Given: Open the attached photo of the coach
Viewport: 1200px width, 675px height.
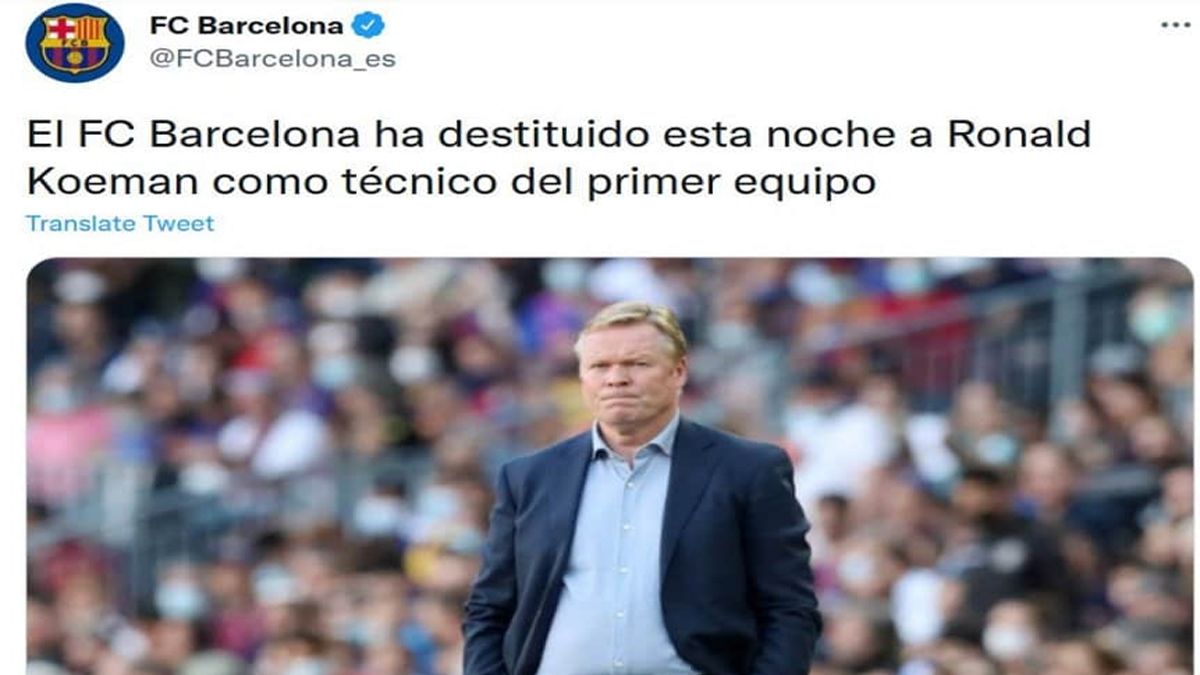Looking at the screenshot, I should 610,466.
